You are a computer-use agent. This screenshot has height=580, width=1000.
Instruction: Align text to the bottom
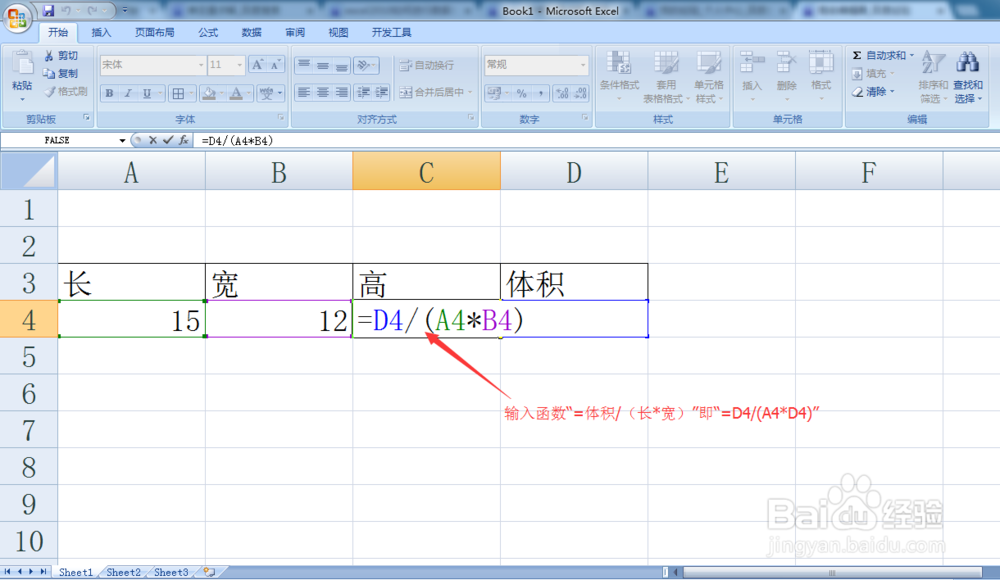(342, 64)
